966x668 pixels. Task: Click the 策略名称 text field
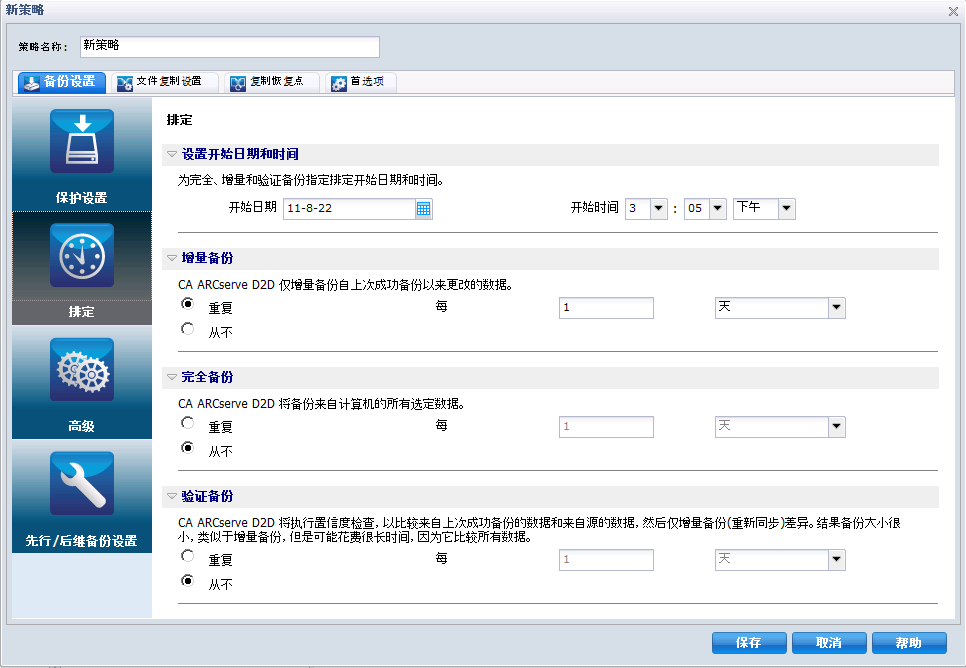pos(229,47)
